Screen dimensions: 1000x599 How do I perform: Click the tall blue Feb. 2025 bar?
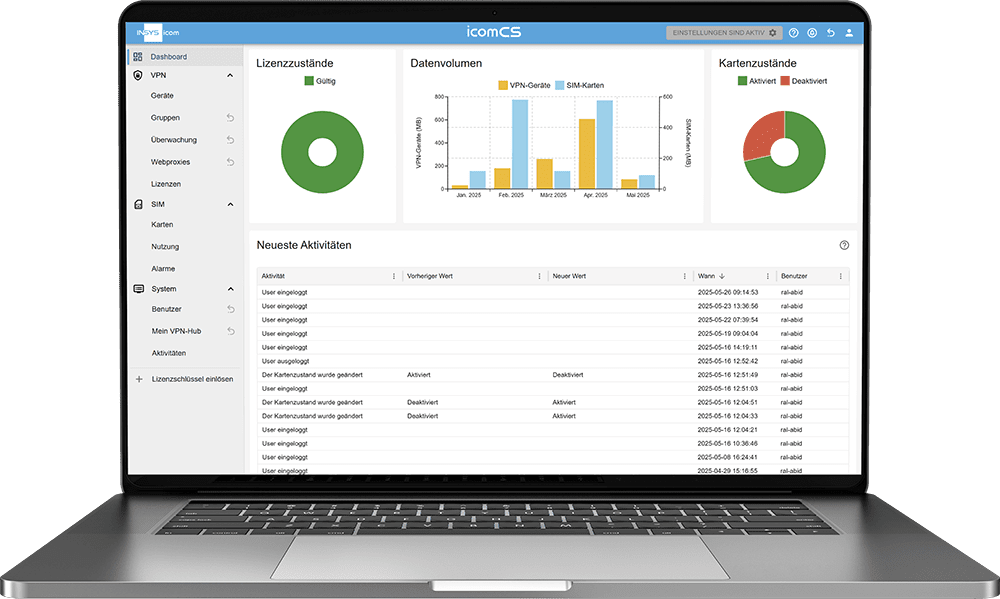click(x=520, y=144)
